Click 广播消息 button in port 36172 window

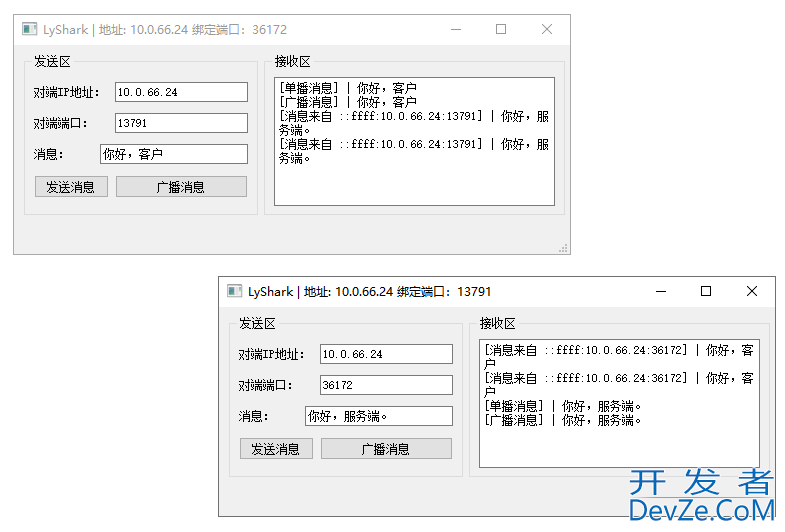coord(181,187)
